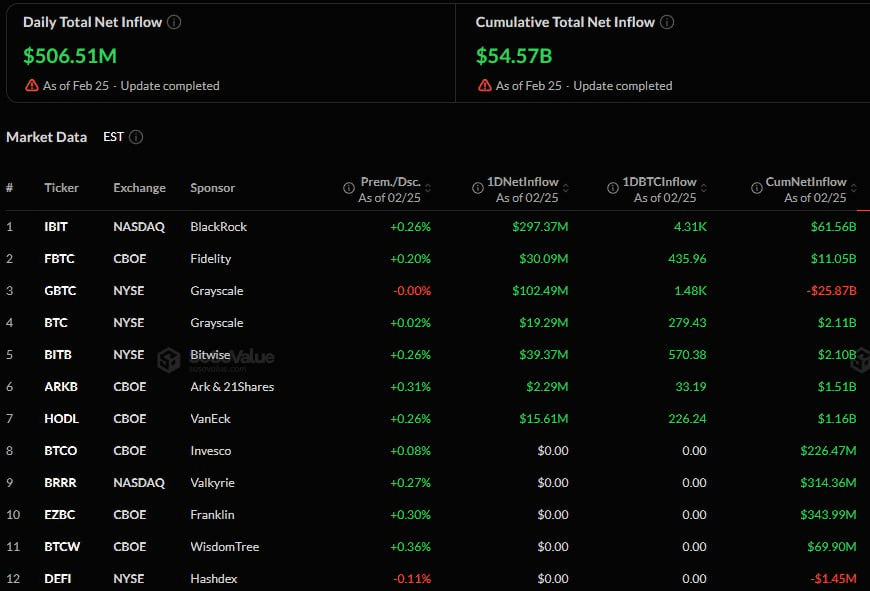Viewport: 870px width, 591px height.
Task: Click warning icon next to Cumulative update status
Action: (x=486, y=85)
